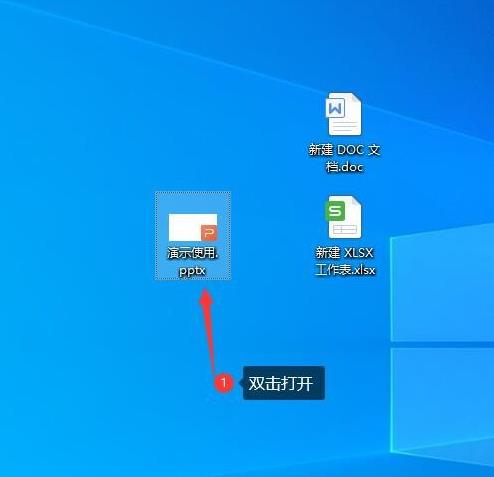The width and height of the screenshot is (494, 477).
Task: Click the 新建 XLSX 工作表.xlsx file name text
Action: [x=345, y=261]
